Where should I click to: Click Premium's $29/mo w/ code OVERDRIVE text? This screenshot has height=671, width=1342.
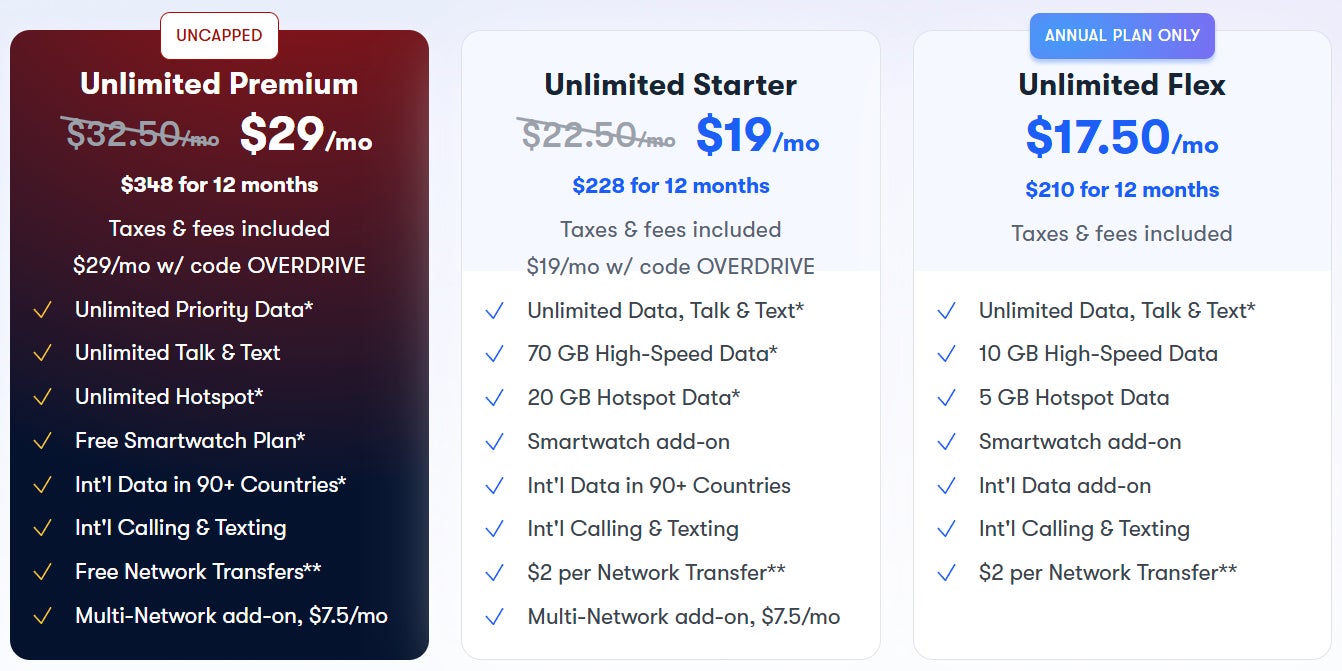[219, 266]
